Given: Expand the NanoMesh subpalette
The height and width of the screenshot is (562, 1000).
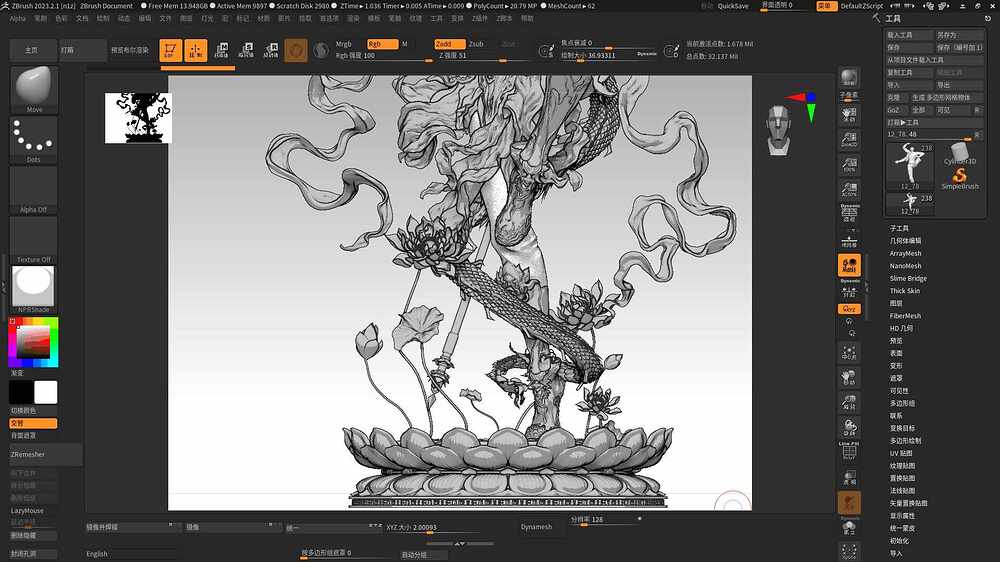Looking at the screenshot, I should coord(906,266).
